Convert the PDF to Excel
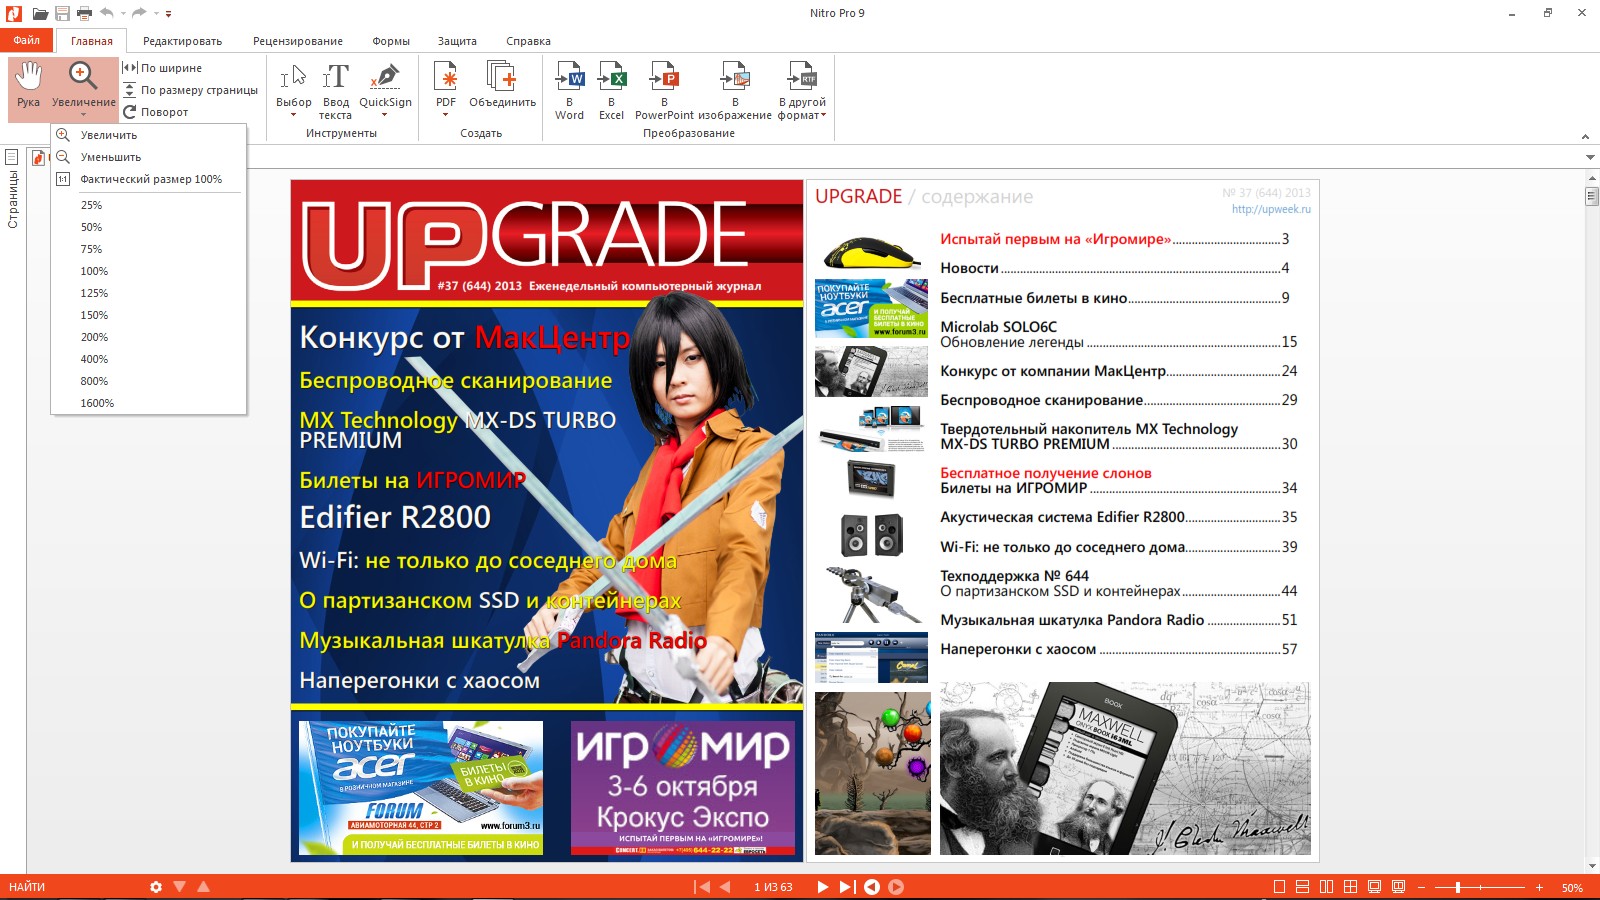Viewport: 1600px width, 900px height. (x=611, y=90)
